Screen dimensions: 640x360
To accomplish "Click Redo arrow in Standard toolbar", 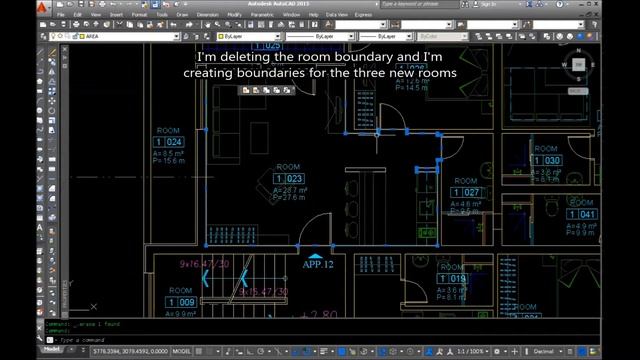I will (189, 24).
